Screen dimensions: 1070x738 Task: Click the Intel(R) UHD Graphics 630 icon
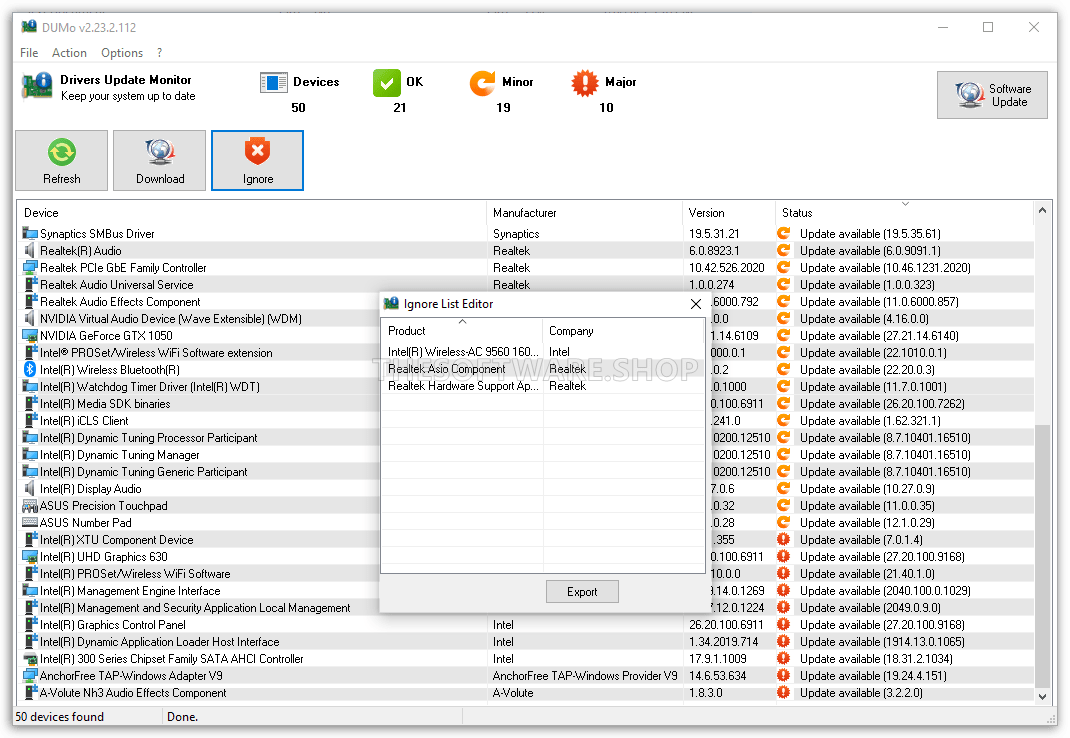point(30,556)
